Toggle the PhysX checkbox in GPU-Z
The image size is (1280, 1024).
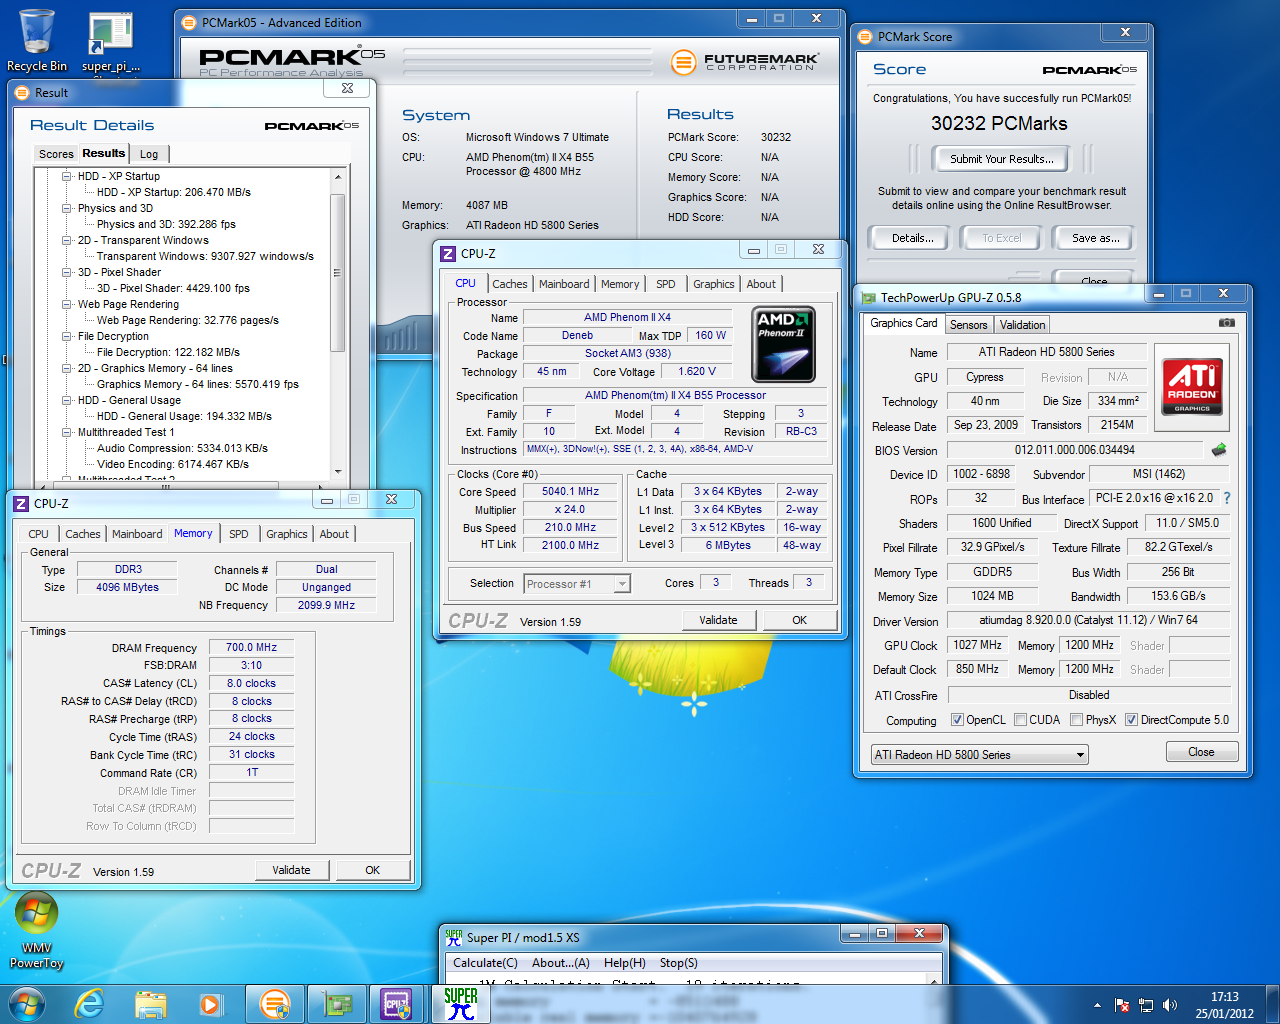(1076, 720)
